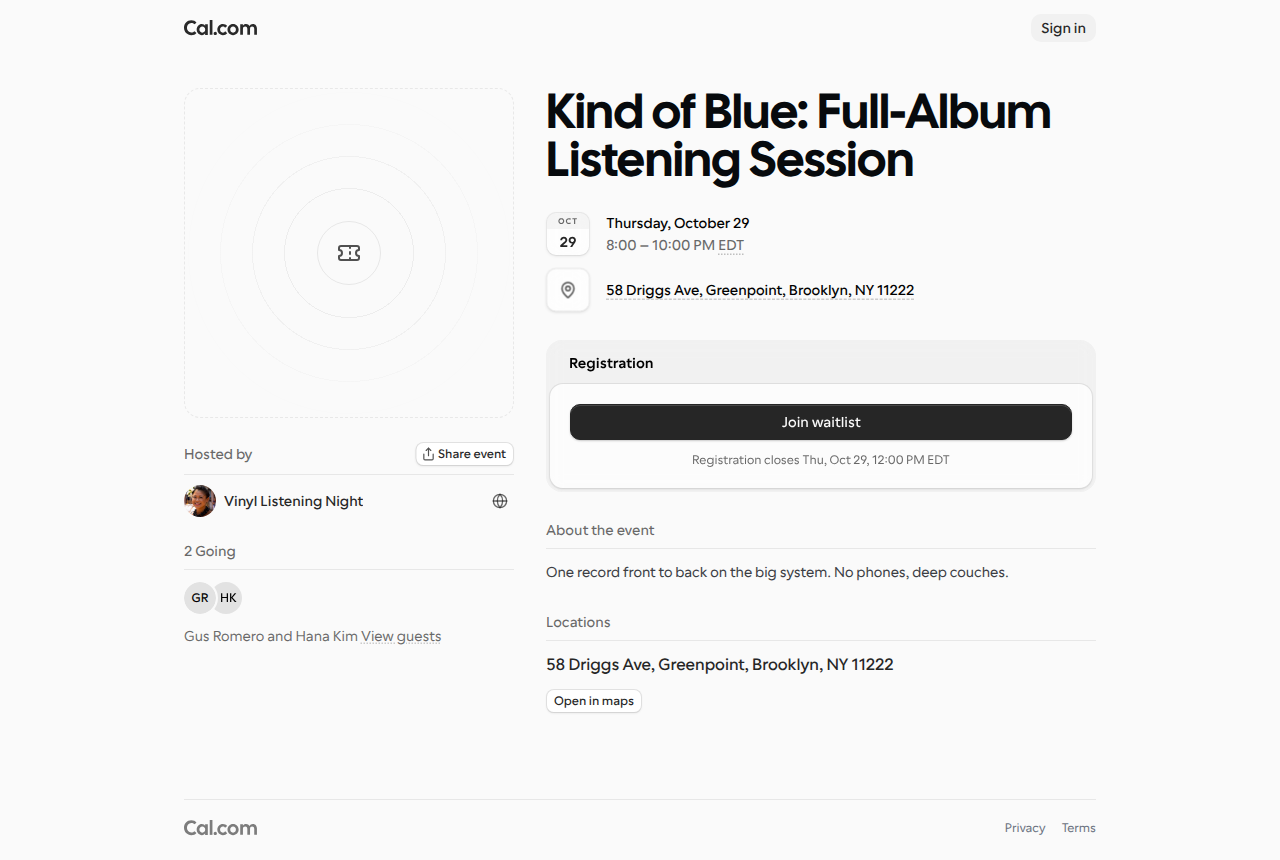Click the Open in maps button
Screen dimensions: 1280x860
tap(594, 701)
